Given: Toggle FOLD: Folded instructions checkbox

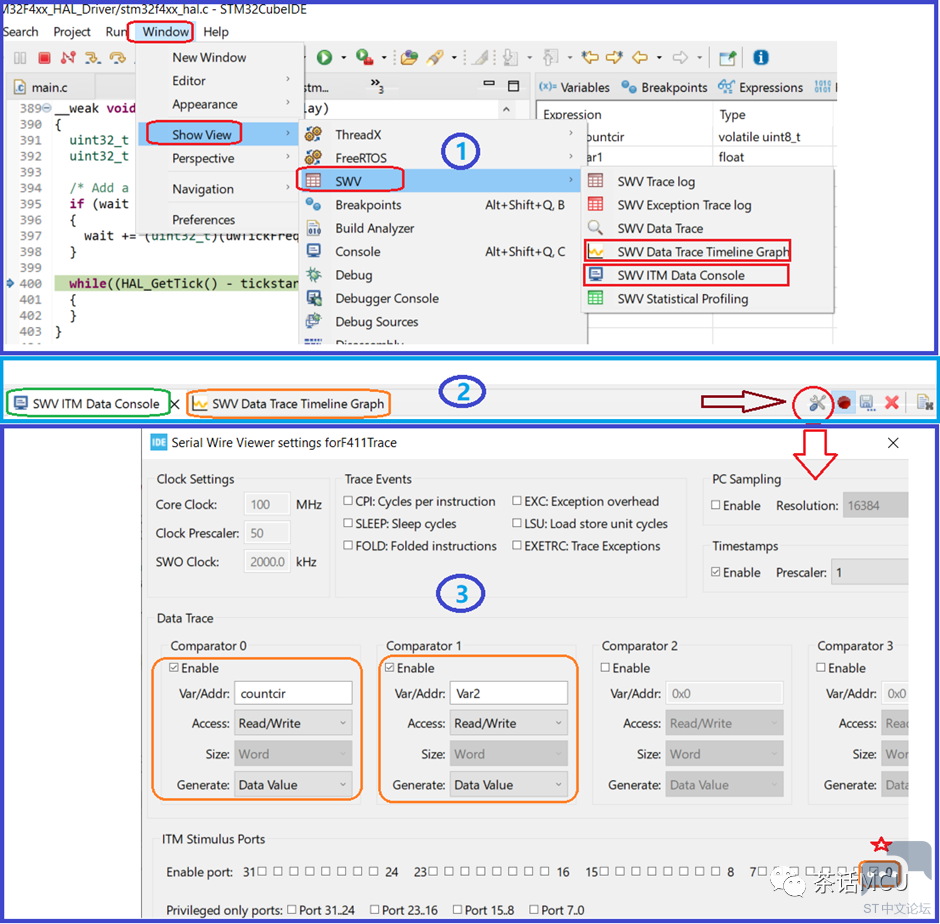Looking at the screenshot, I should [x=348, y=545].
